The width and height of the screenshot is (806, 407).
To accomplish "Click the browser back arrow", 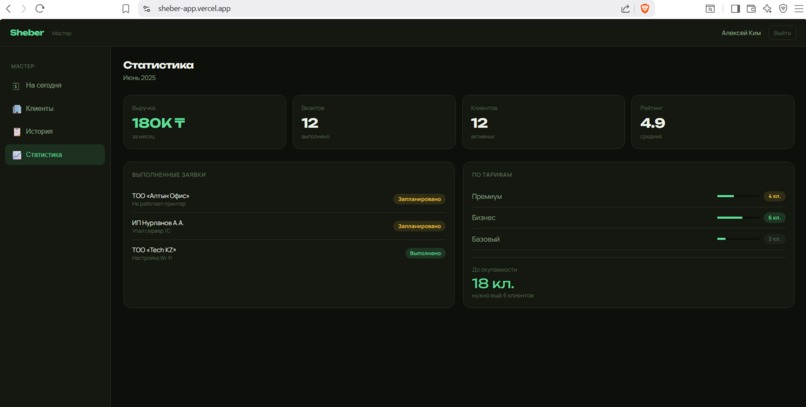I will tap(8, 8).
